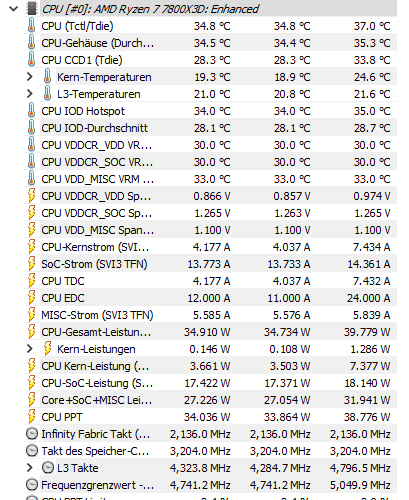This screenshot has width=409, height=500.
Task: Click thermometer icon of CPU IOD Hotspot
Action: pos(31,111)
